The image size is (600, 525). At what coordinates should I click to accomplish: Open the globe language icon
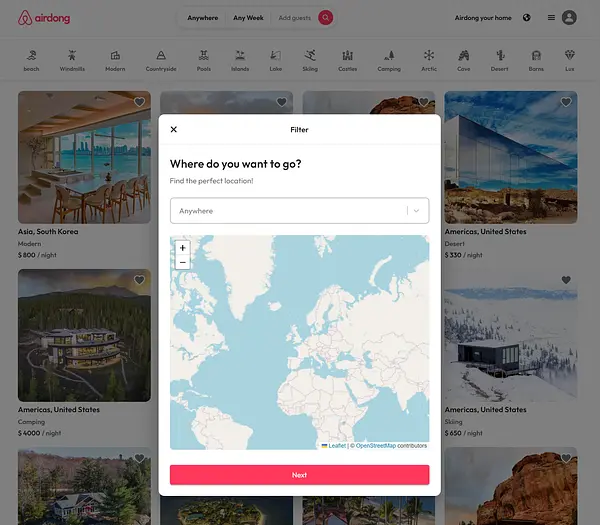point(527,18)
